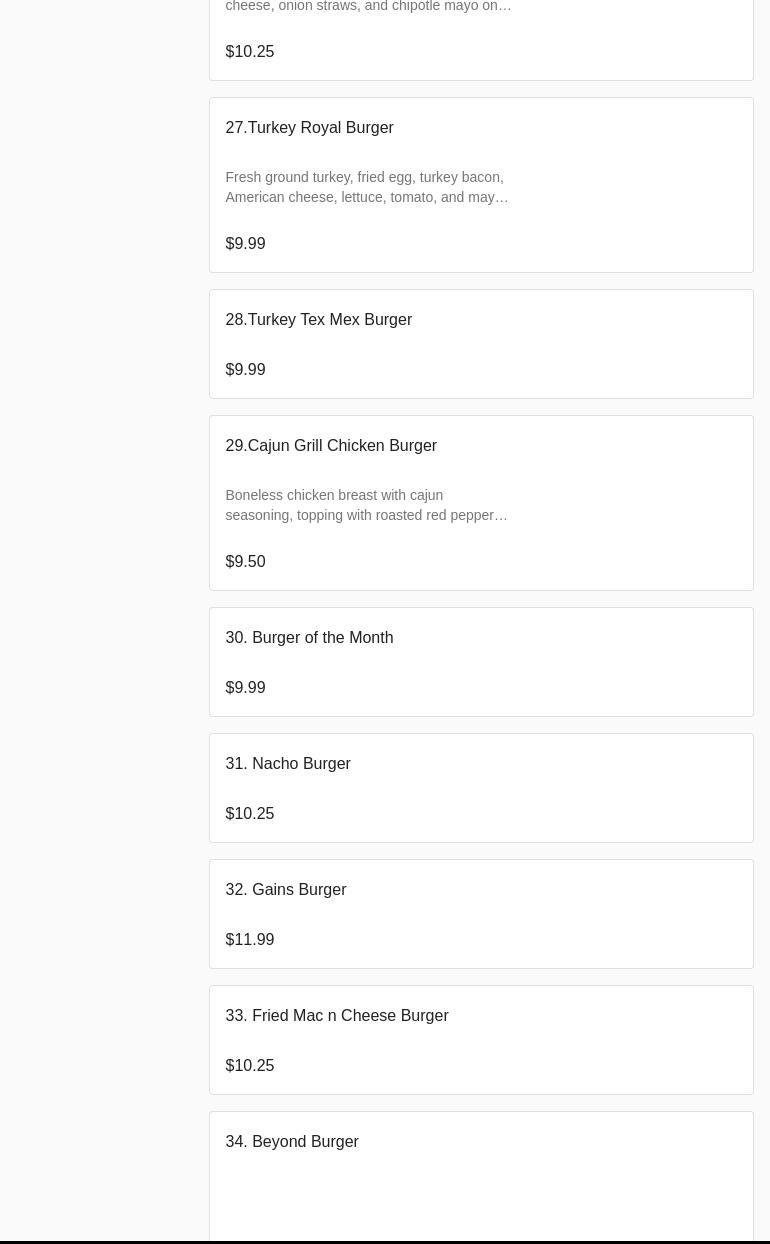Pick the Fried Mac n Cheese Burger

point(337,1016)
